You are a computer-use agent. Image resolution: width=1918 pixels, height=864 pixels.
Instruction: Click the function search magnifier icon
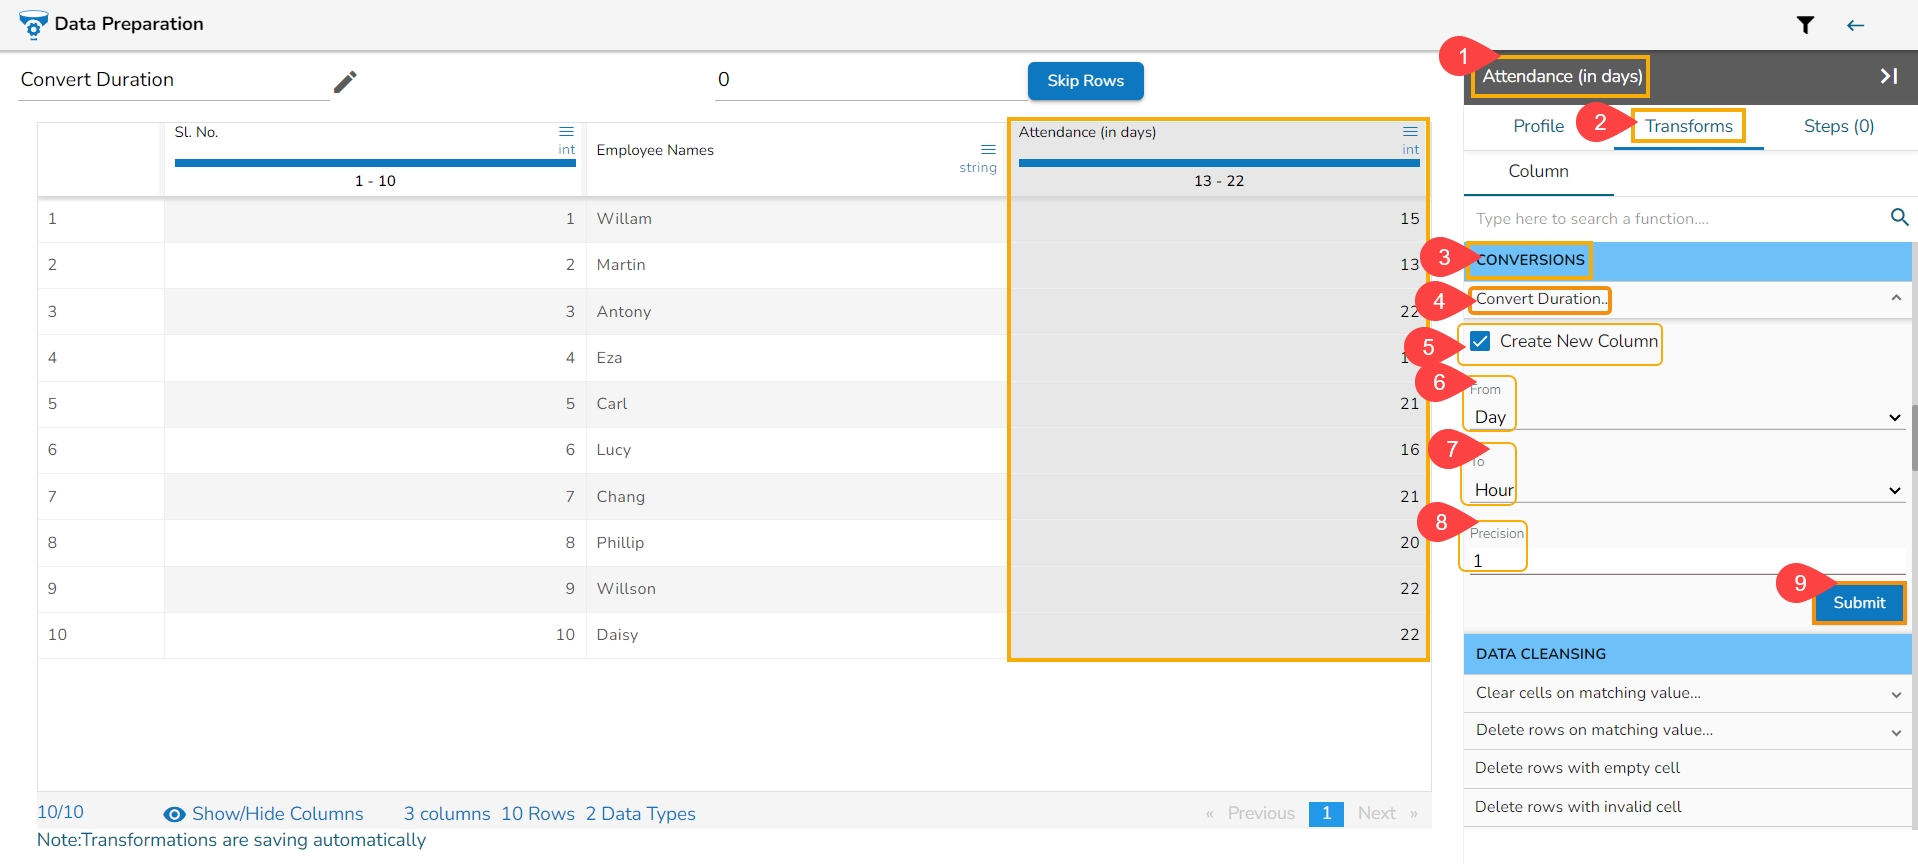point(1899,217)
